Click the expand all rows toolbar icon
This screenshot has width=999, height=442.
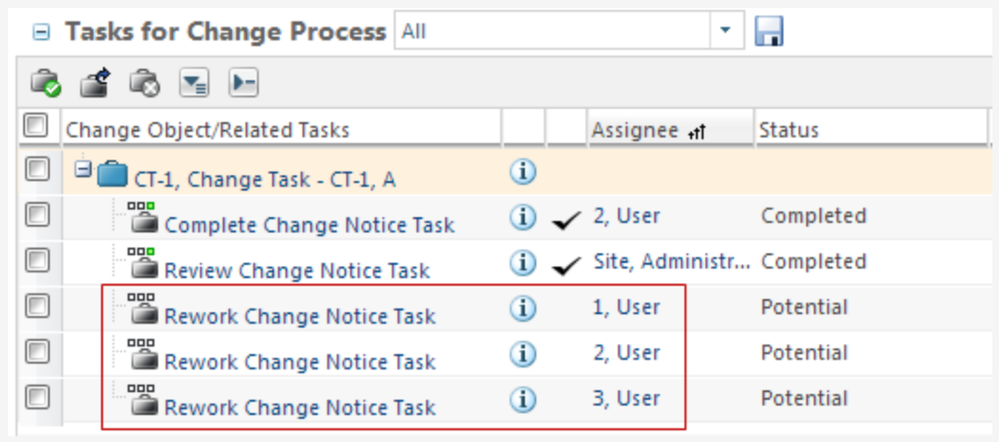(x=194, y=83)
